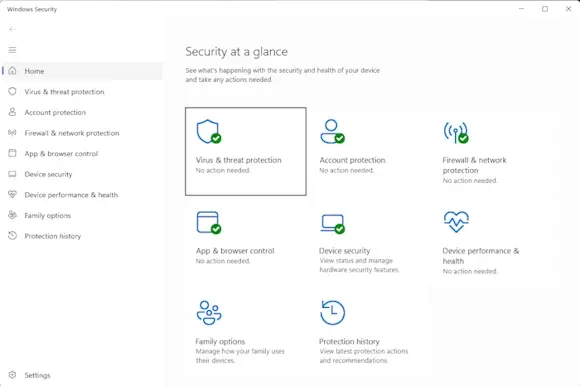This screenshot has height=386, width=580.
Task: Click the large antenna icon on Firewall & network tile
Action: 456,132
